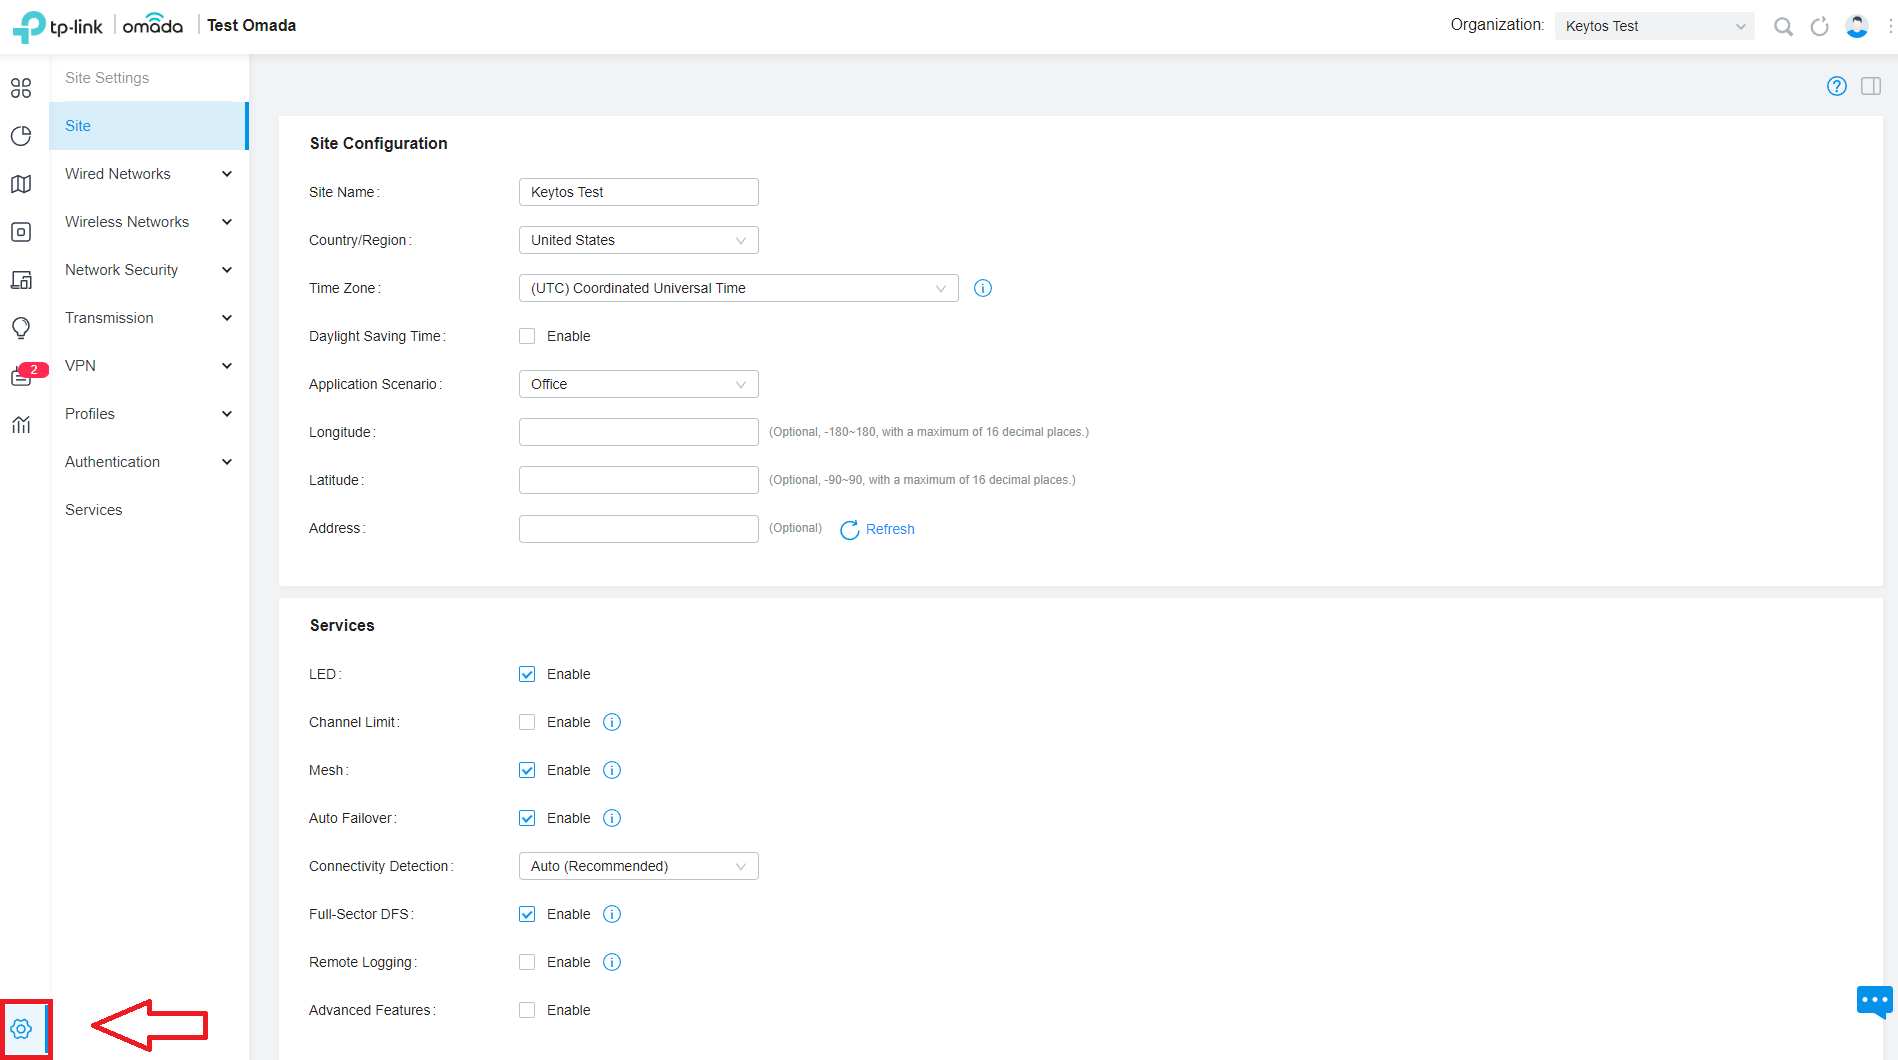Image resolution: width=1898 pixels, height=1060 pixels.
Task: Open the more options dots in top bar
Action: pyautogui.click(x=1890, y=27)
